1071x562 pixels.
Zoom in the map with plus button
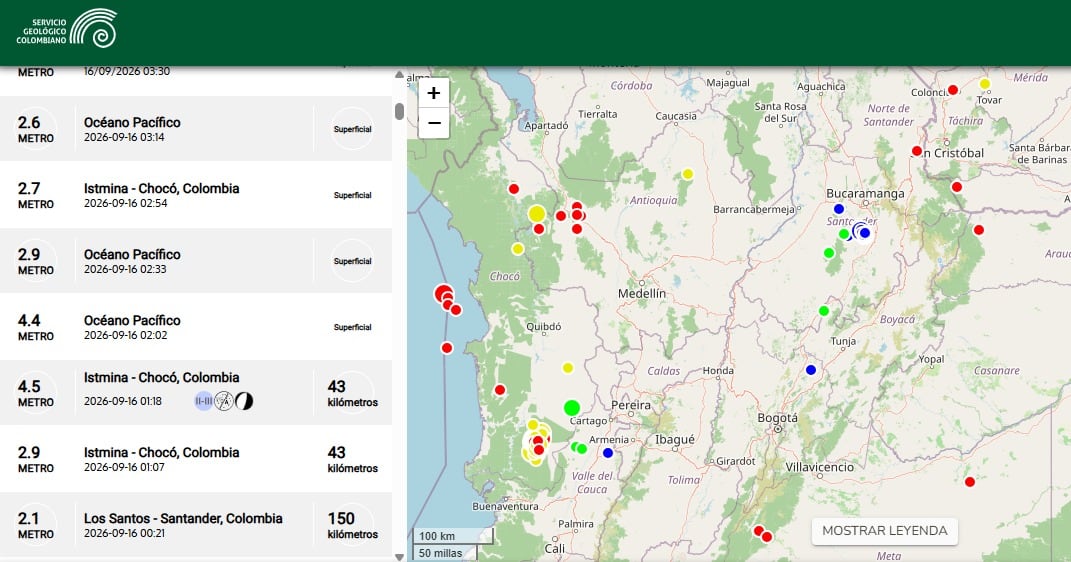(434, 93)
